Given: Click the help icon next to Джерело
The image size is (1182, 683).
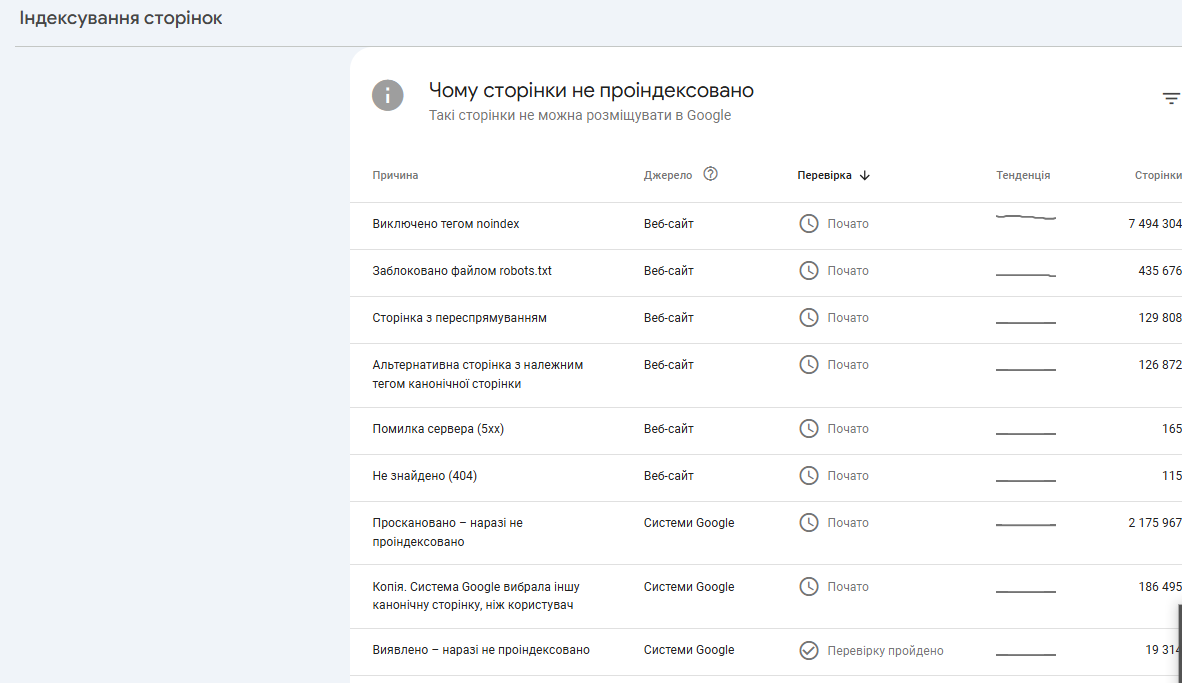Looking at the screenshot, I should [x=711, y=174].
